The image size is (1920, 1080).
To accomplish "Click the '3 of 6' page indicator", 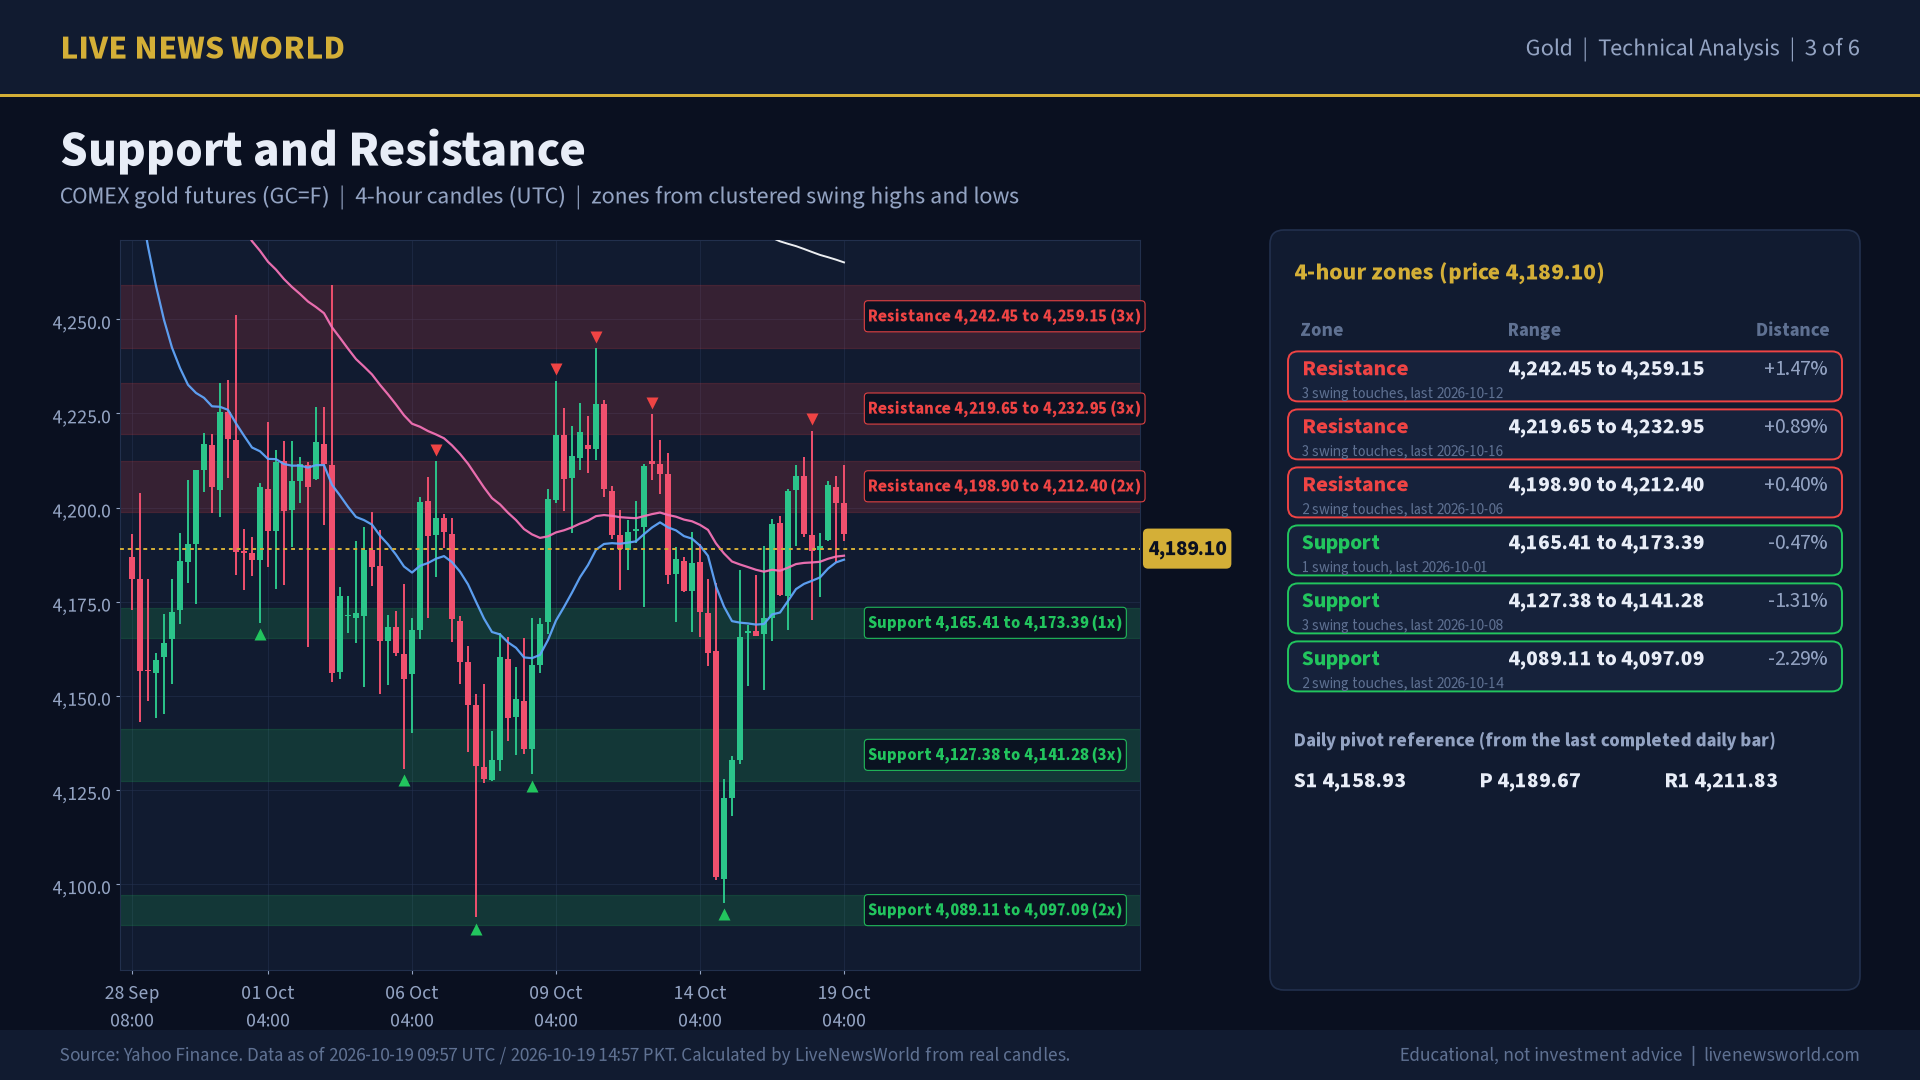I will point(1832,48).
